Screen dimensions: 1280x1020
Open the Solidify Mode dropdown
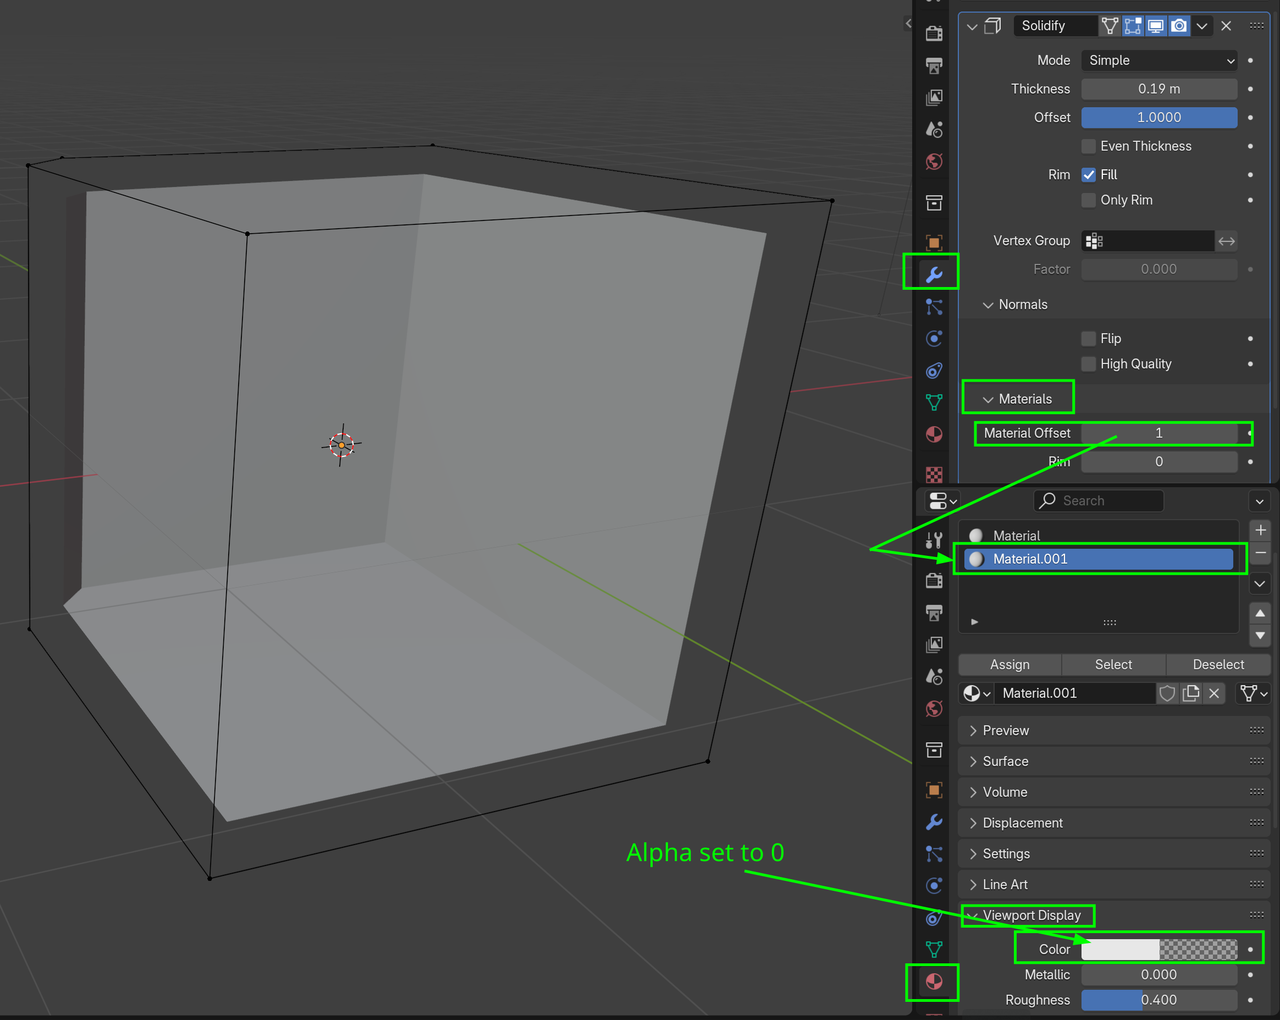[x=1159, y=61]
